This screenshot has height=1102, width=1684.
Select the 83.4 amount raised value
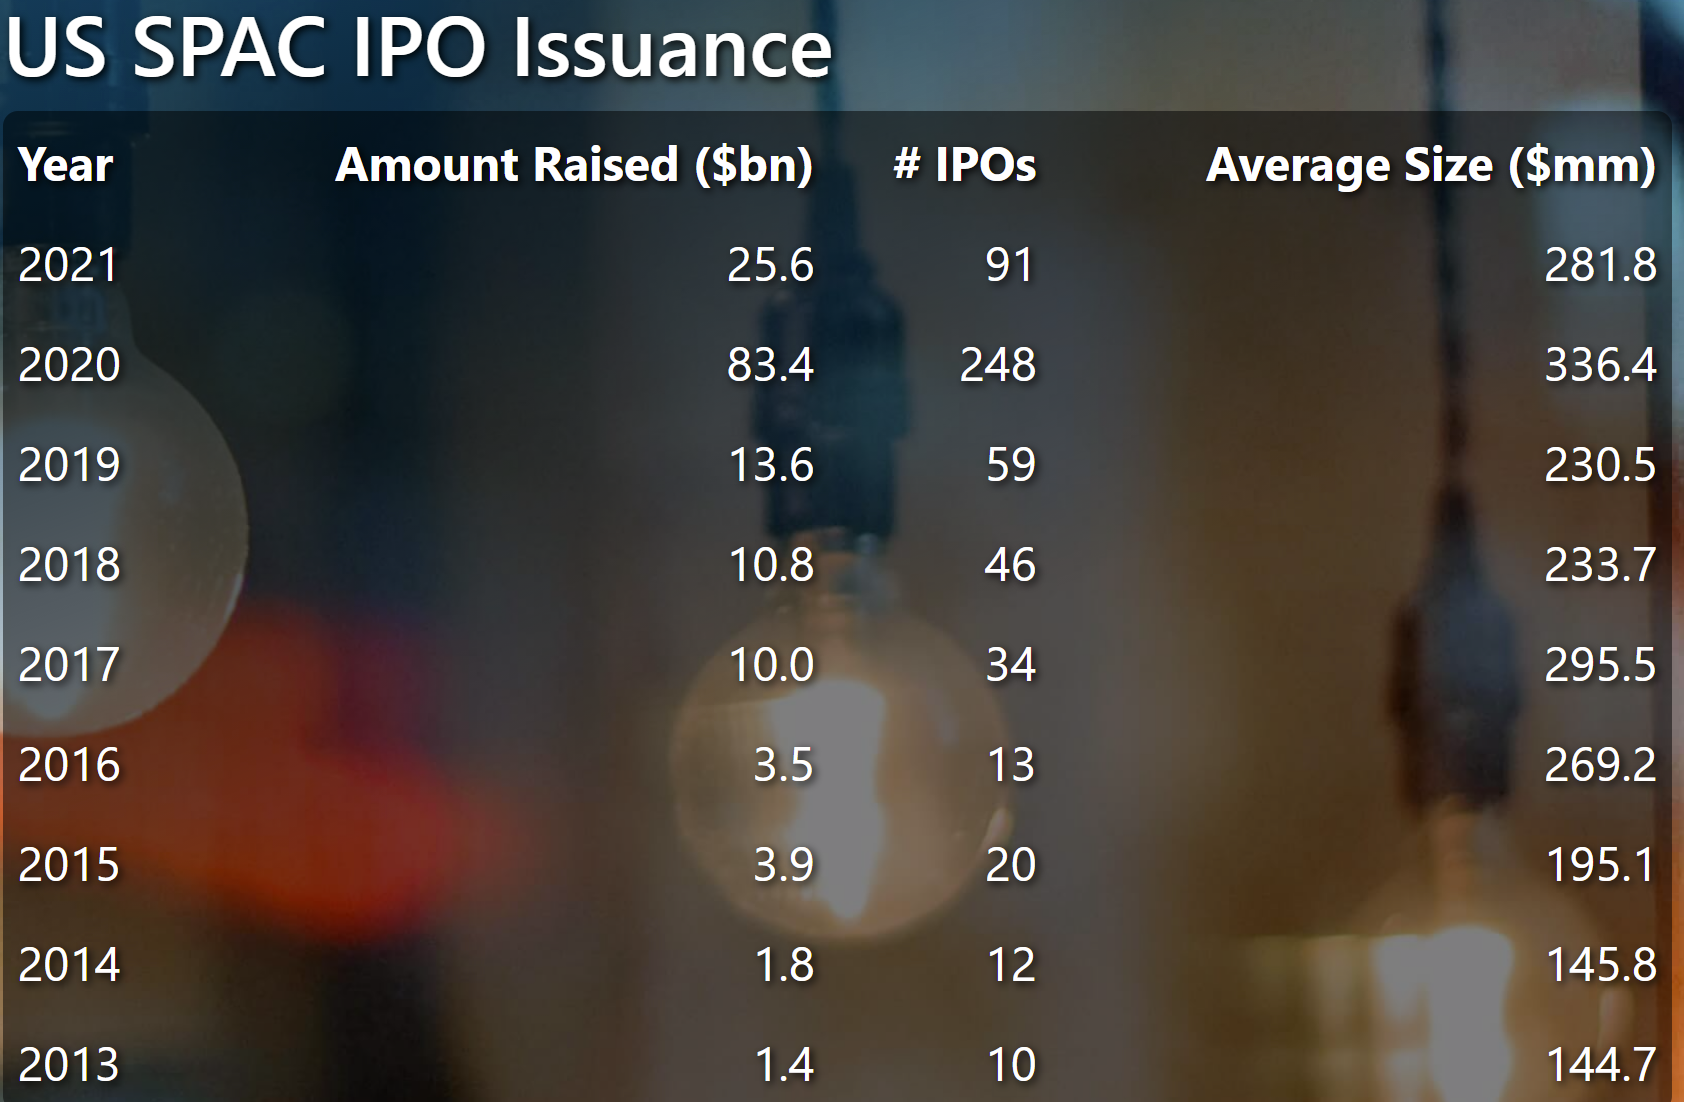[770, 365]
